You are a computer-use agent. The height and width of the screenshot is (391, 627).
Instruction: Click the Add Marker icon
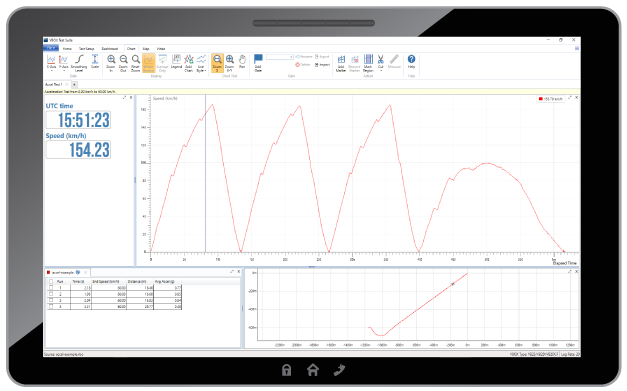(341, 60)
